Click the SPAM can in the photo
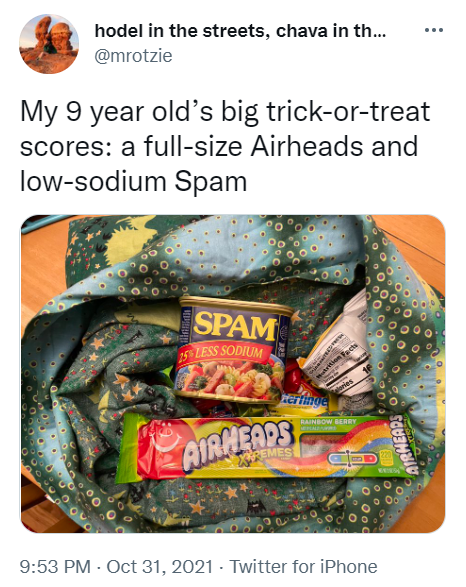Viewport: 466px width, 587px height. tap(232, 350)
